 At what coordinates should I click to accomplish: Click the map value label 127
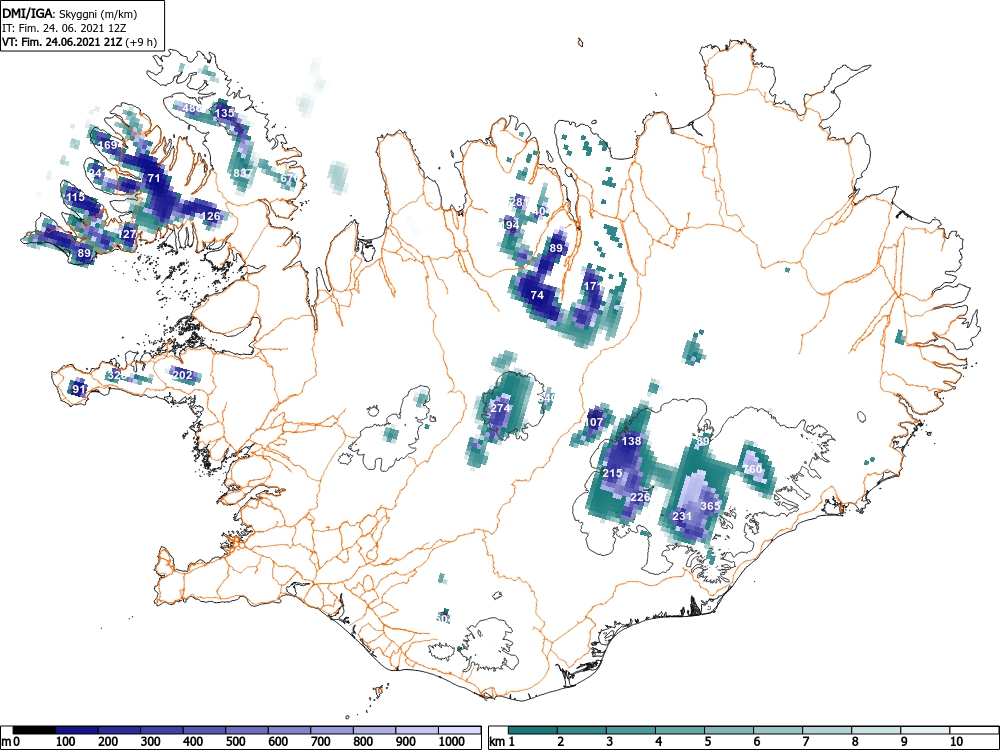click(x=129, y=234)
